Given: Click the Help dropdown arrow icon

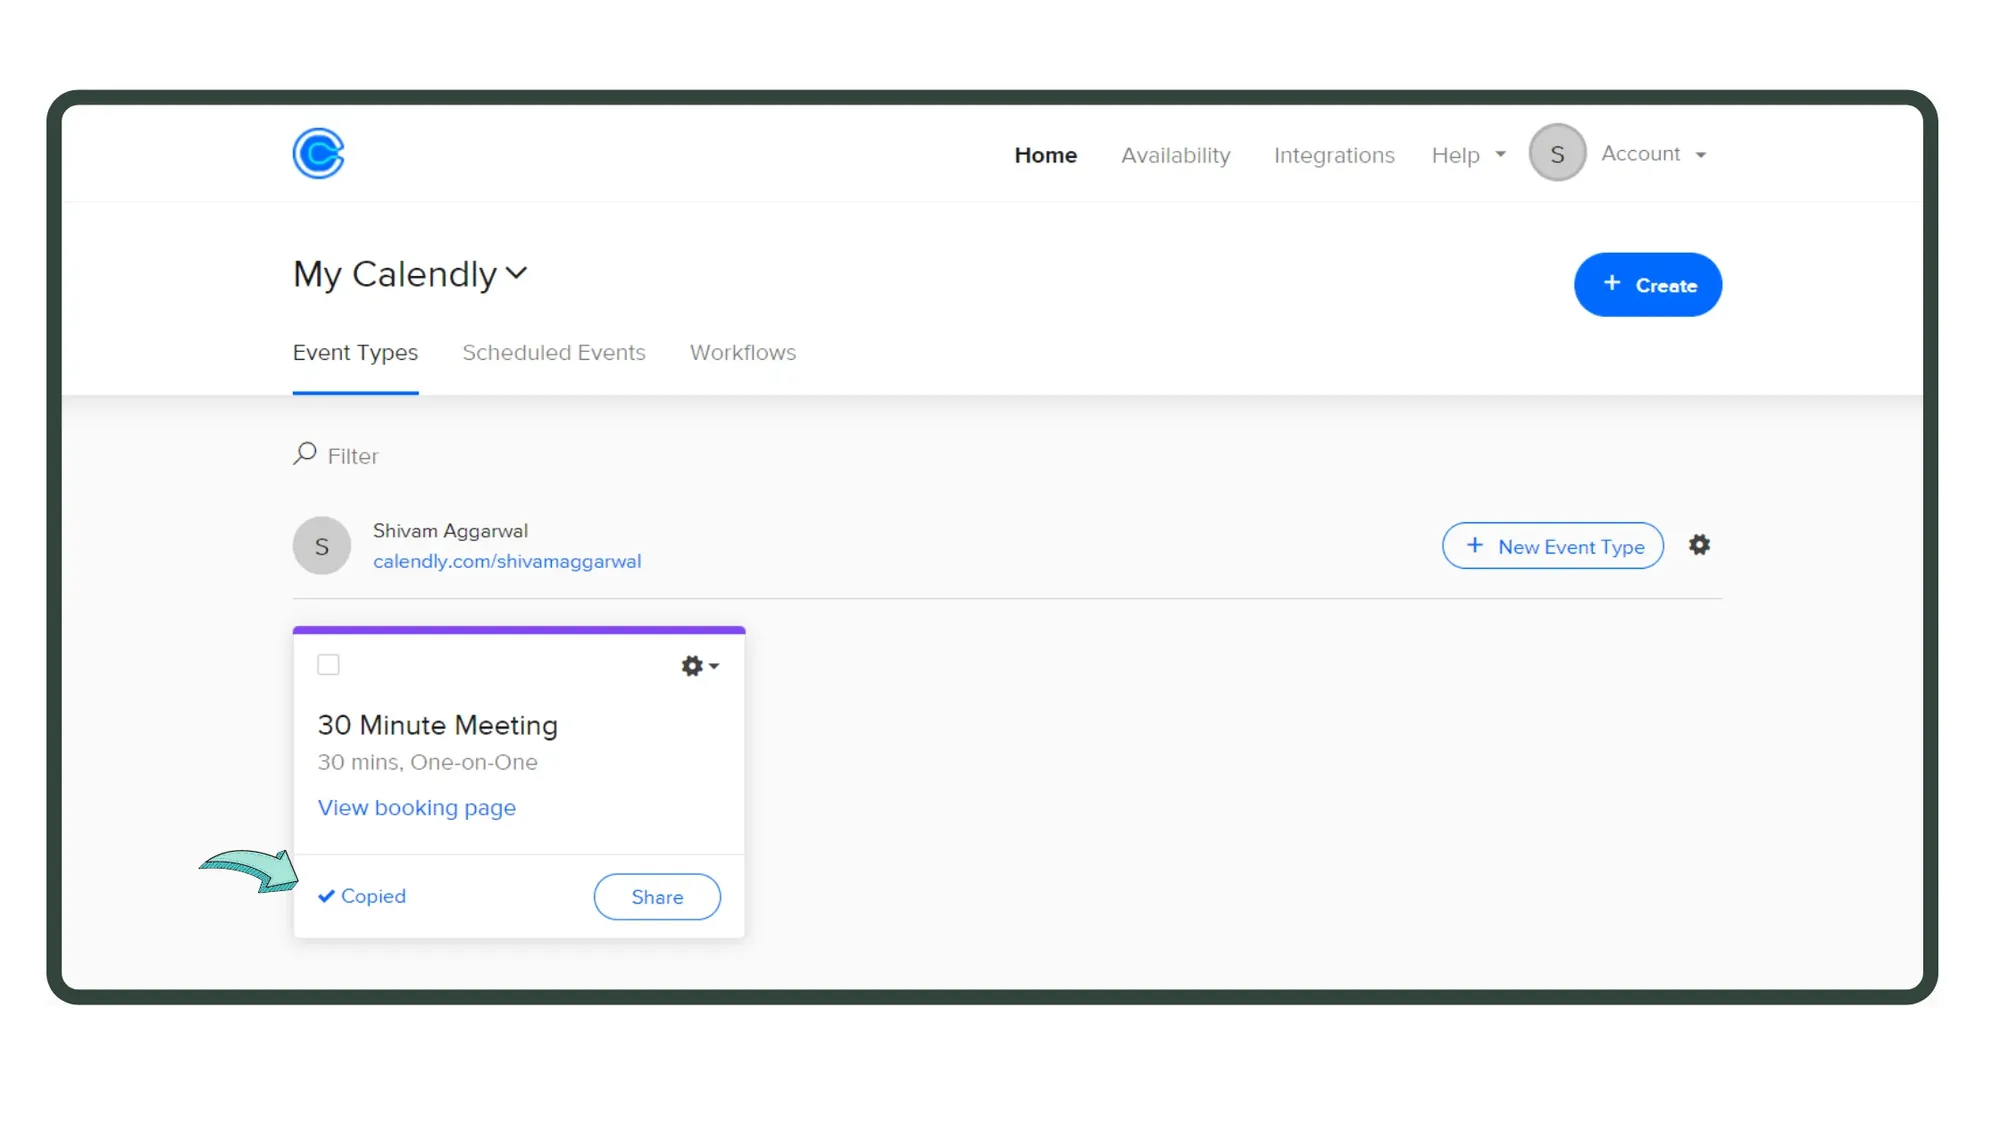Looking at the screenshot, I should 1501,154.
